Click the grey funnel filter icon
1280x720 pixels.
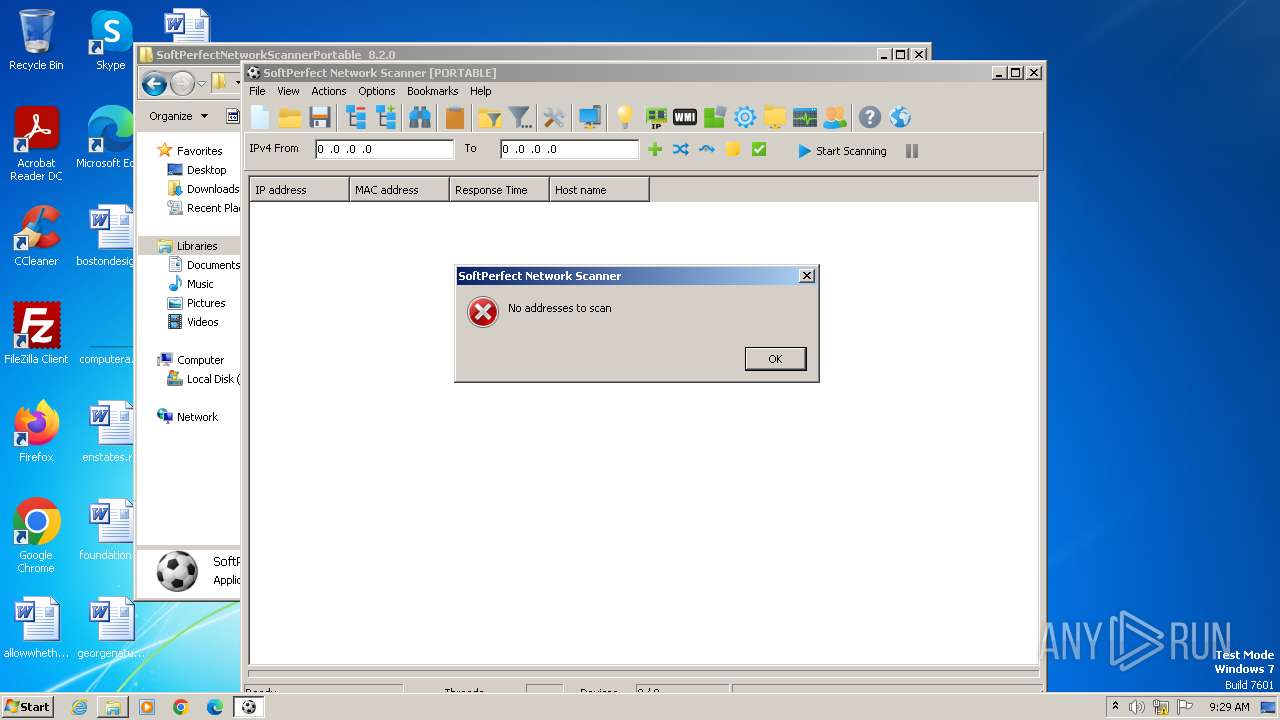520,118
